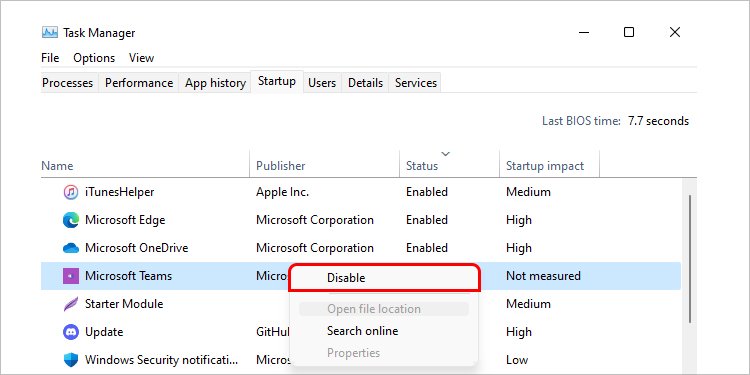Sort list by Publisher column header
The image size is (750, 375).
tap(280, 166)
